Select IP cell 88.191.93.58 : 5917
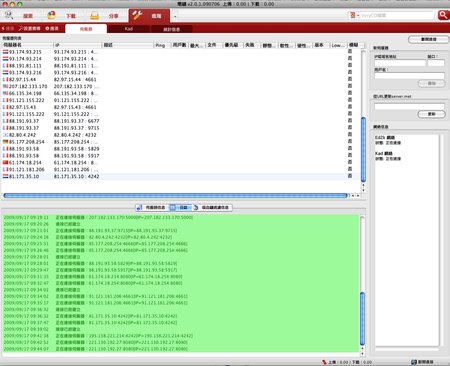The height and width of the screenshot is (366, 450). pyautogui.click(x=77, y=156)
